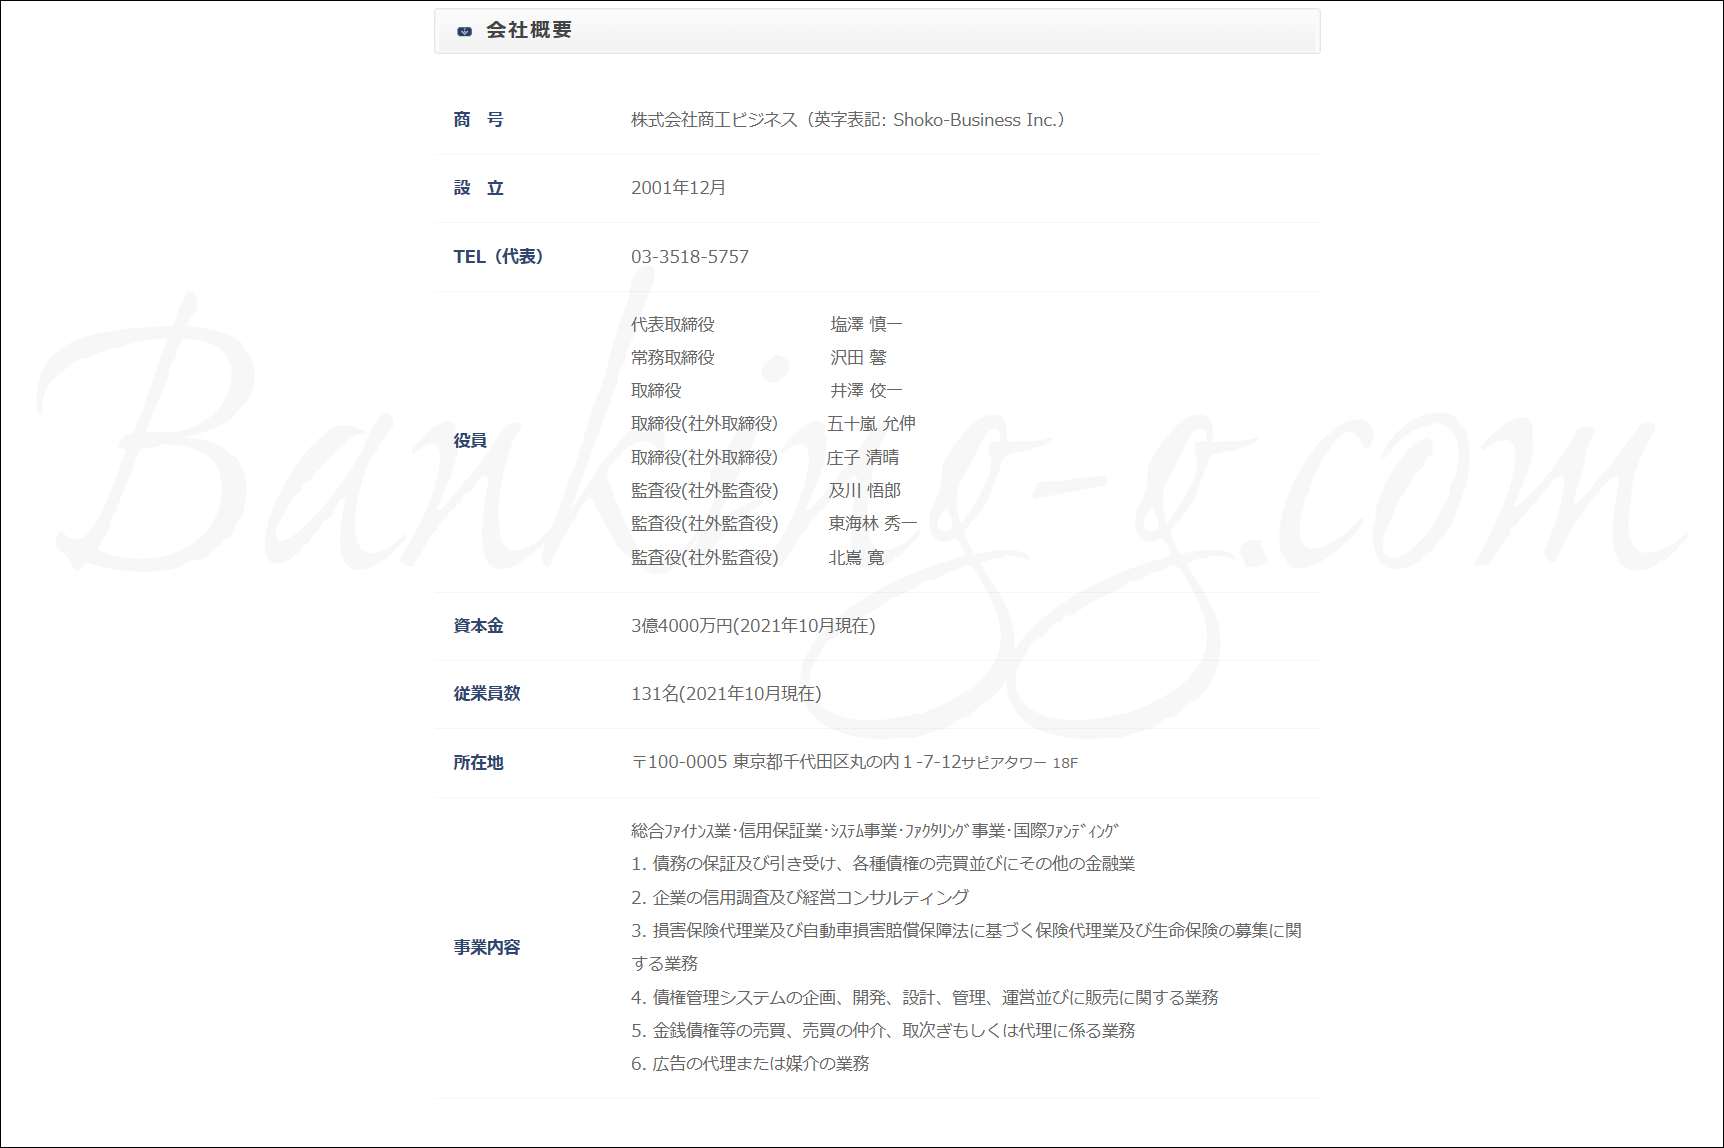
Task: Click the officer name 塩澤 慎一
Action: click(x=866, y=324)
